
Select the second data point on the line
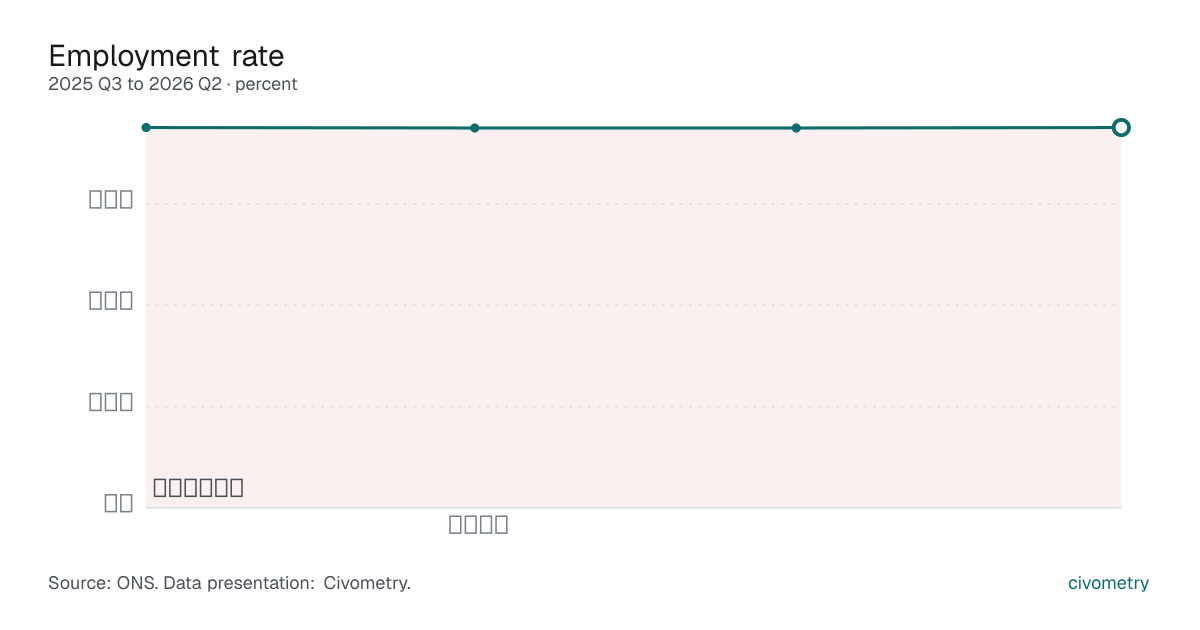click(x=475, y=128)
